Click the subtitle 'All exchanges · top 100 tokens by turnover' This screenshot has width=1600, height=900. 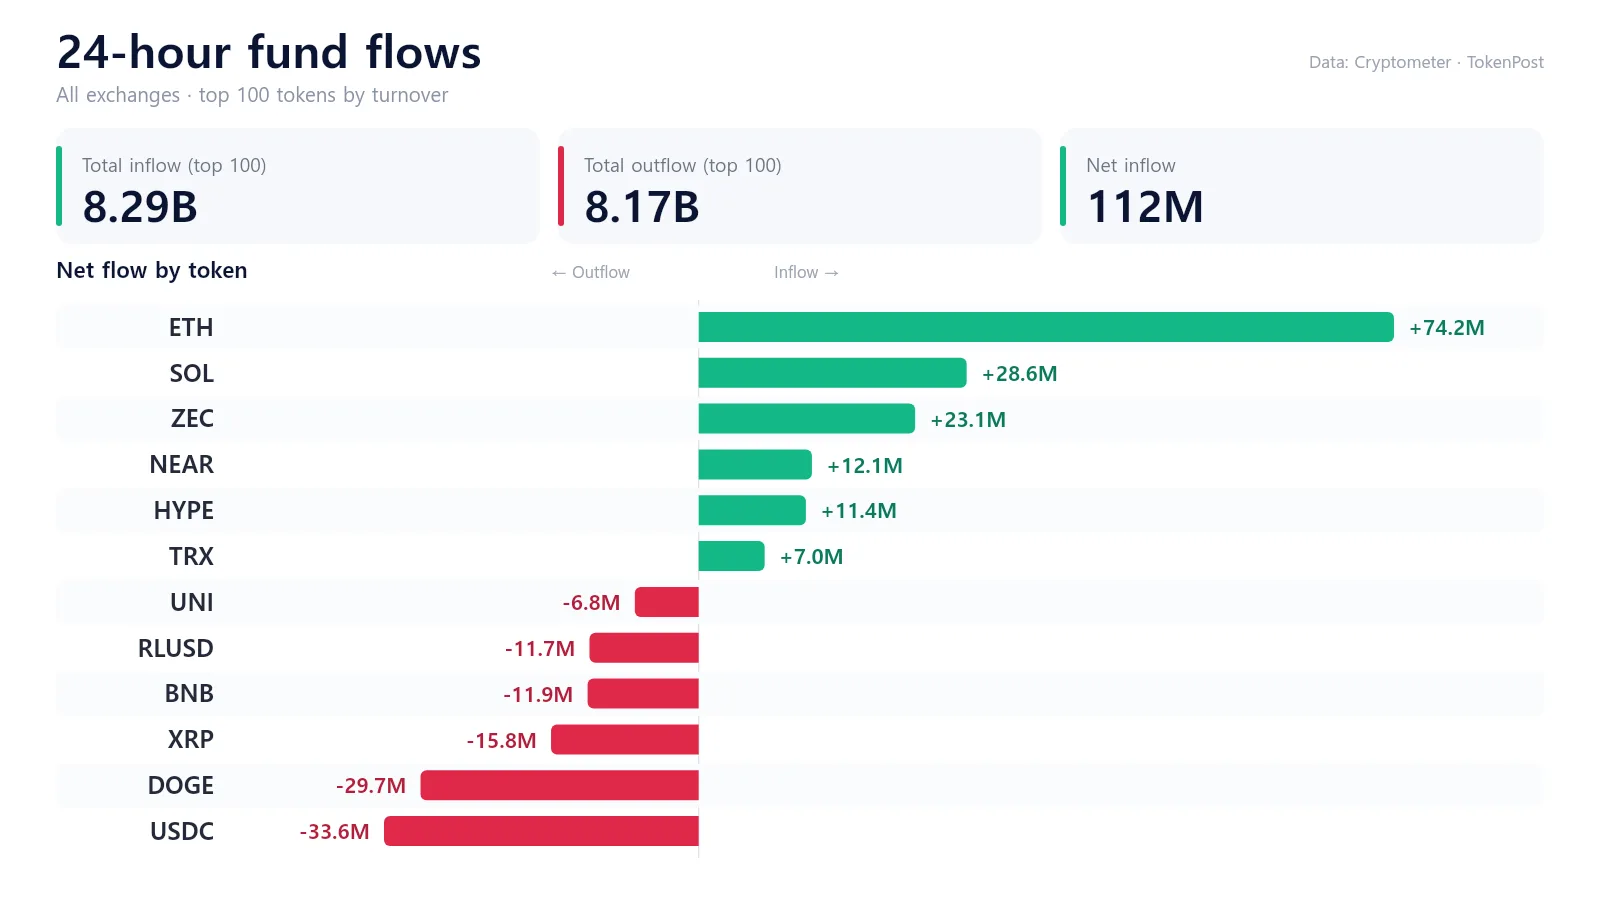pyautogui.click(x=252, y=95)
